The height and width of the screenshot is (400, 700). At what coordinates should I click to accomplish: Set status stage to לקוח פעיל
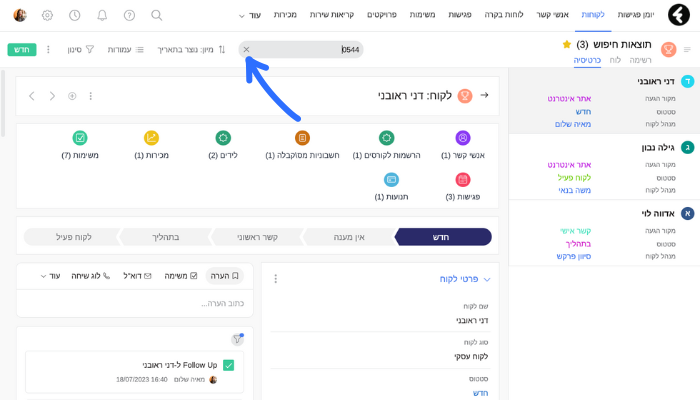pyautogui.click(x=71, y=237)
